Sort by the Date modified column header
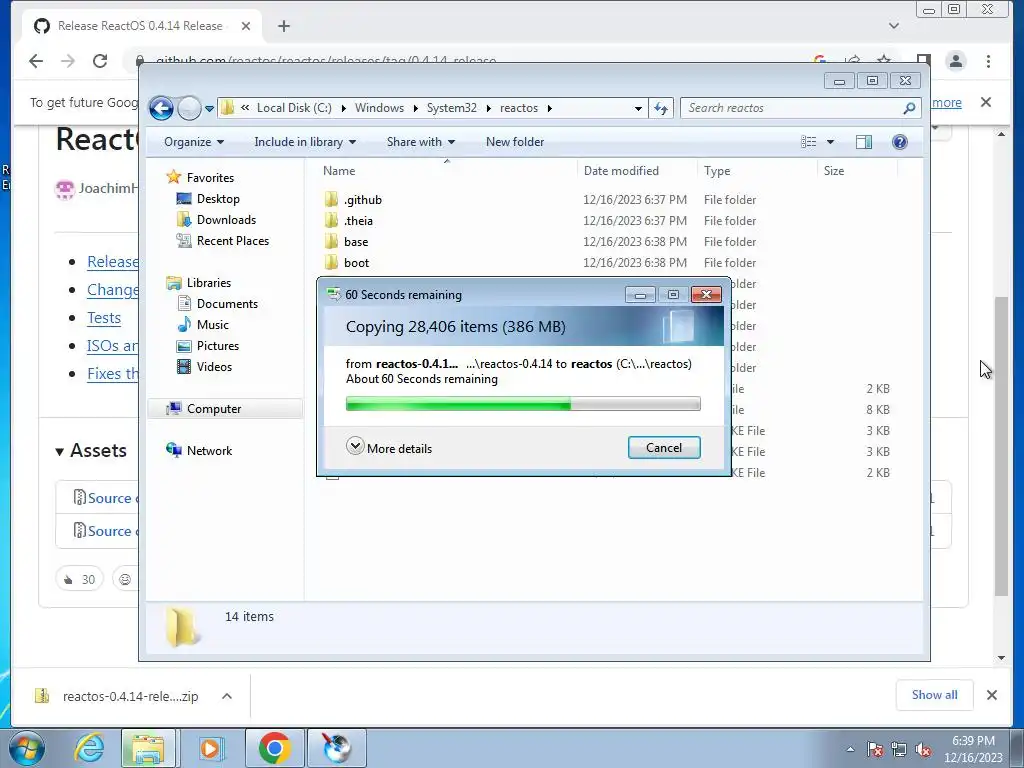Image resolution: width=1024 pixels, height=768 pixels. [621, 170]
